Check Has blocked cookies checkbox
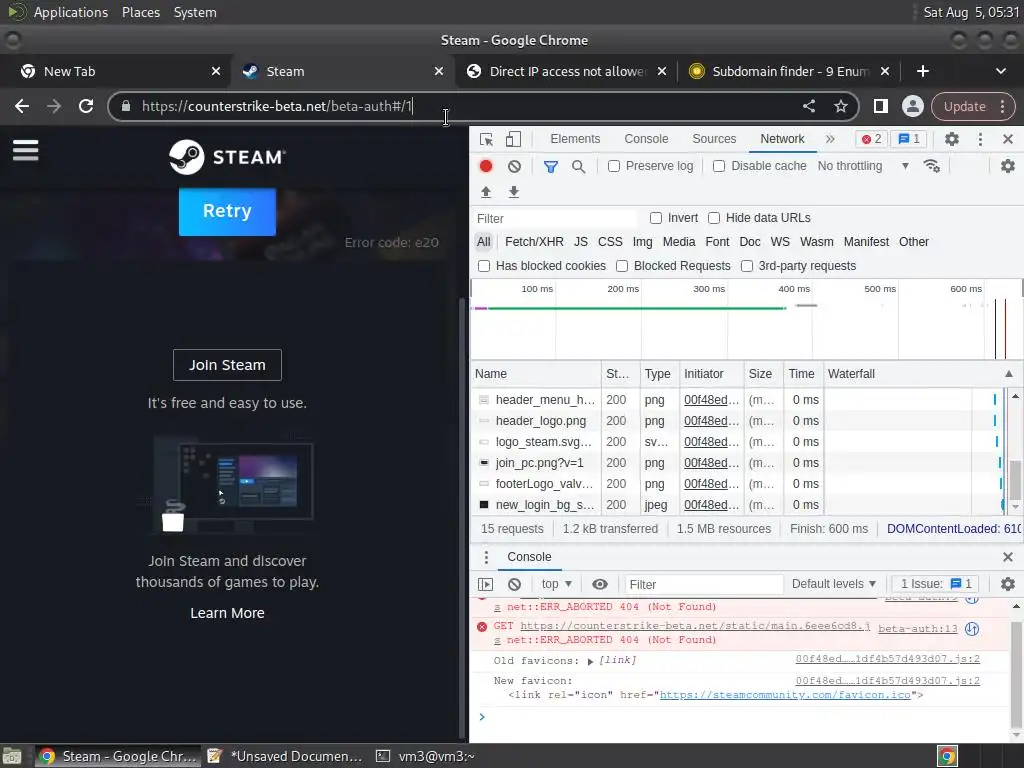The height and width of the screenshot is (768, 1024). pyautogui.click(x=484, y=266)
